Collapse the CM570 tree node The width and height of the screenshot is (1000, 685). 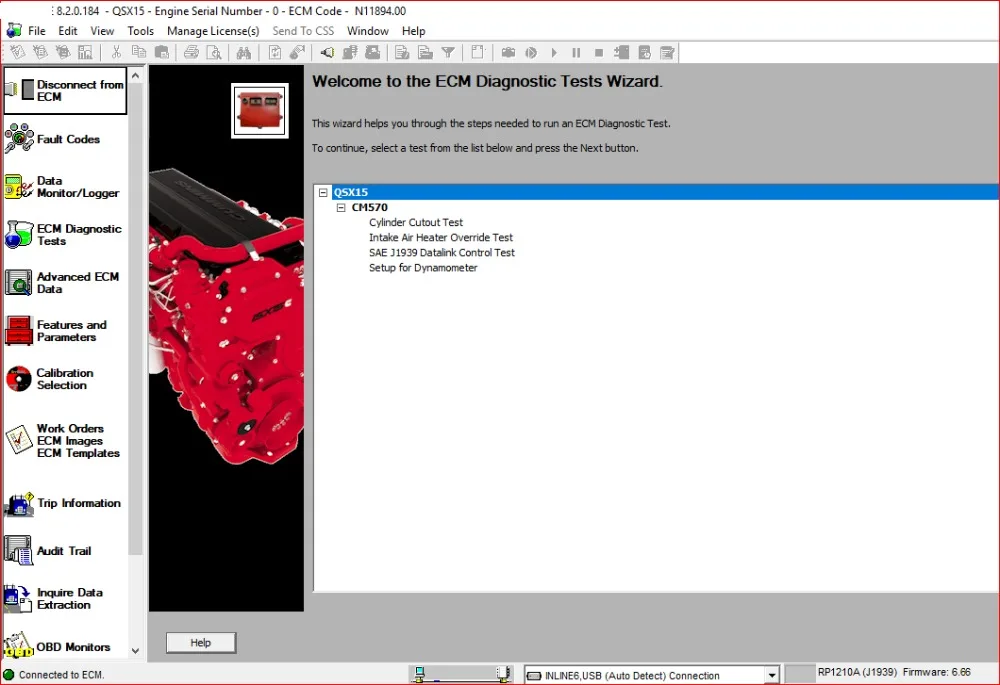coord(340,207)
